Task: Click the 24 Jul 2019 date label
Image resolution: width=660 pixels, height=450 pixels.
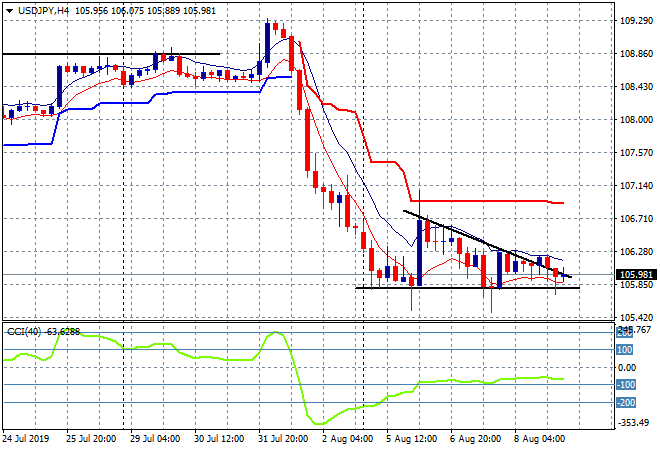Action: click(x=26, y=438)
